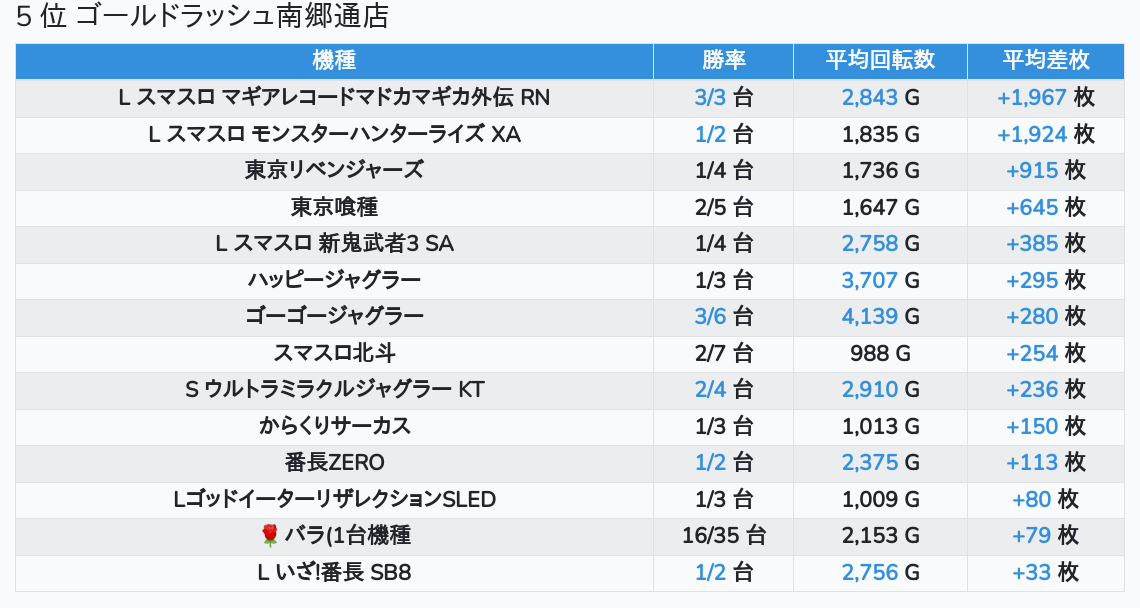
Task: Click the 東京喰種 machine name
Action: 334,207
